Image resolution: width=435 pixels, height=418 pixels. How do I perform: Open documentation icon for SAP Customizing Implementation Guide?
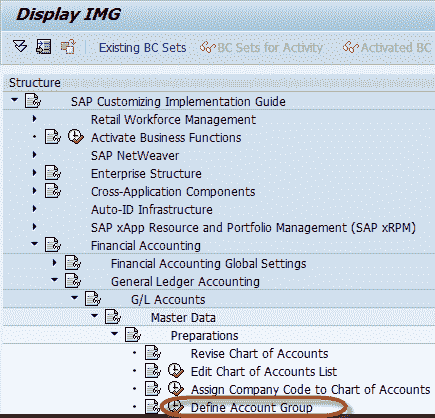(33, 101)
